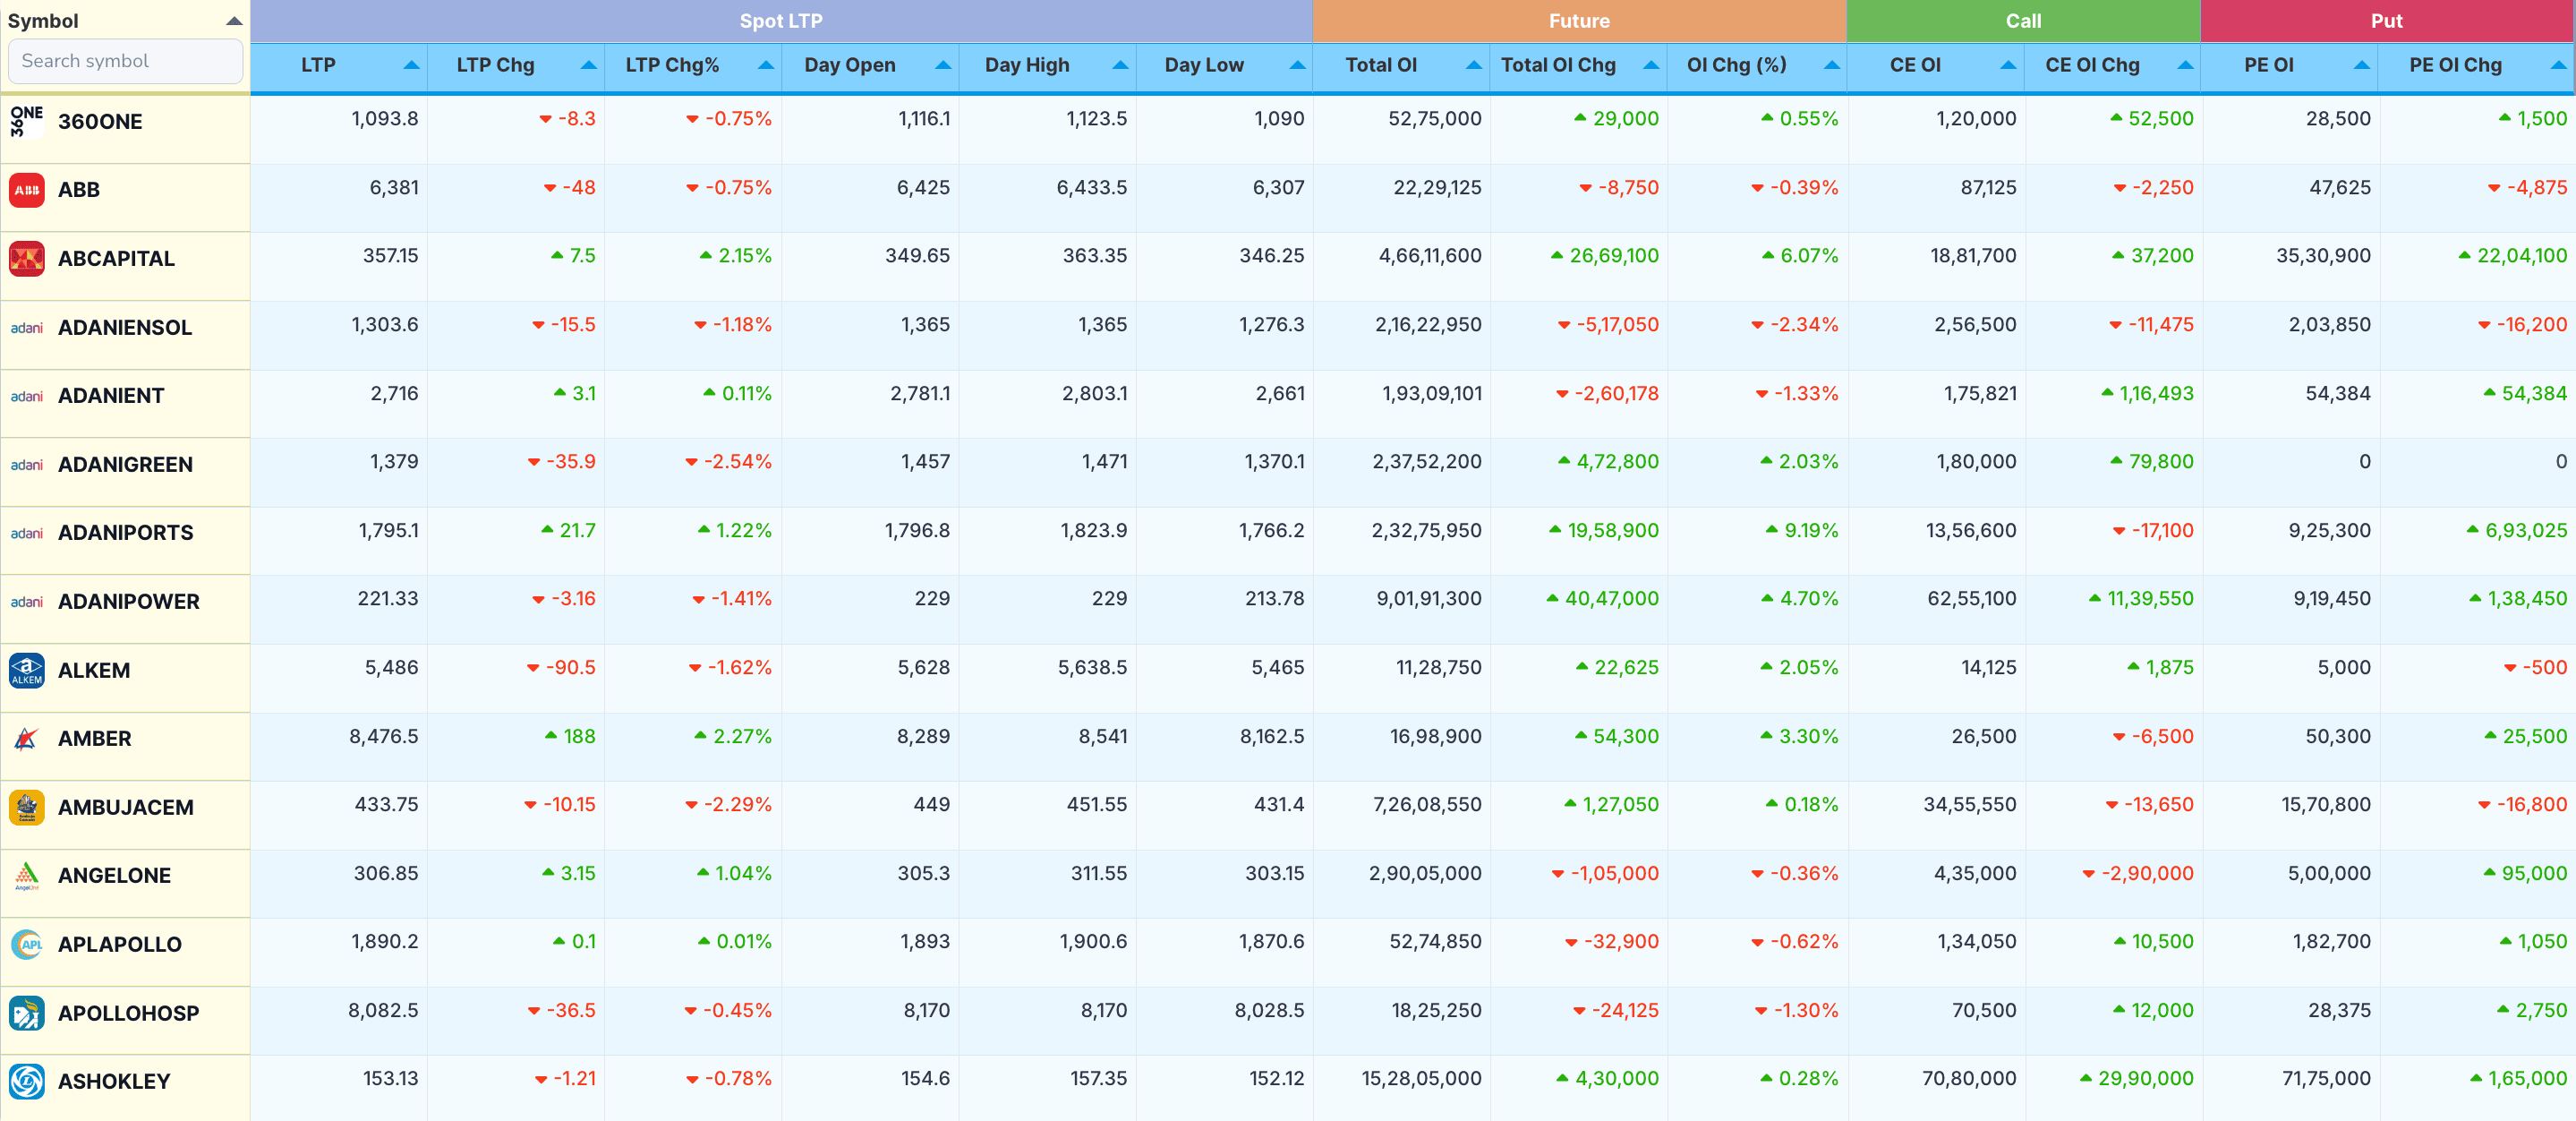
Task: Select the Call column group header
Action: (2023, 21)
